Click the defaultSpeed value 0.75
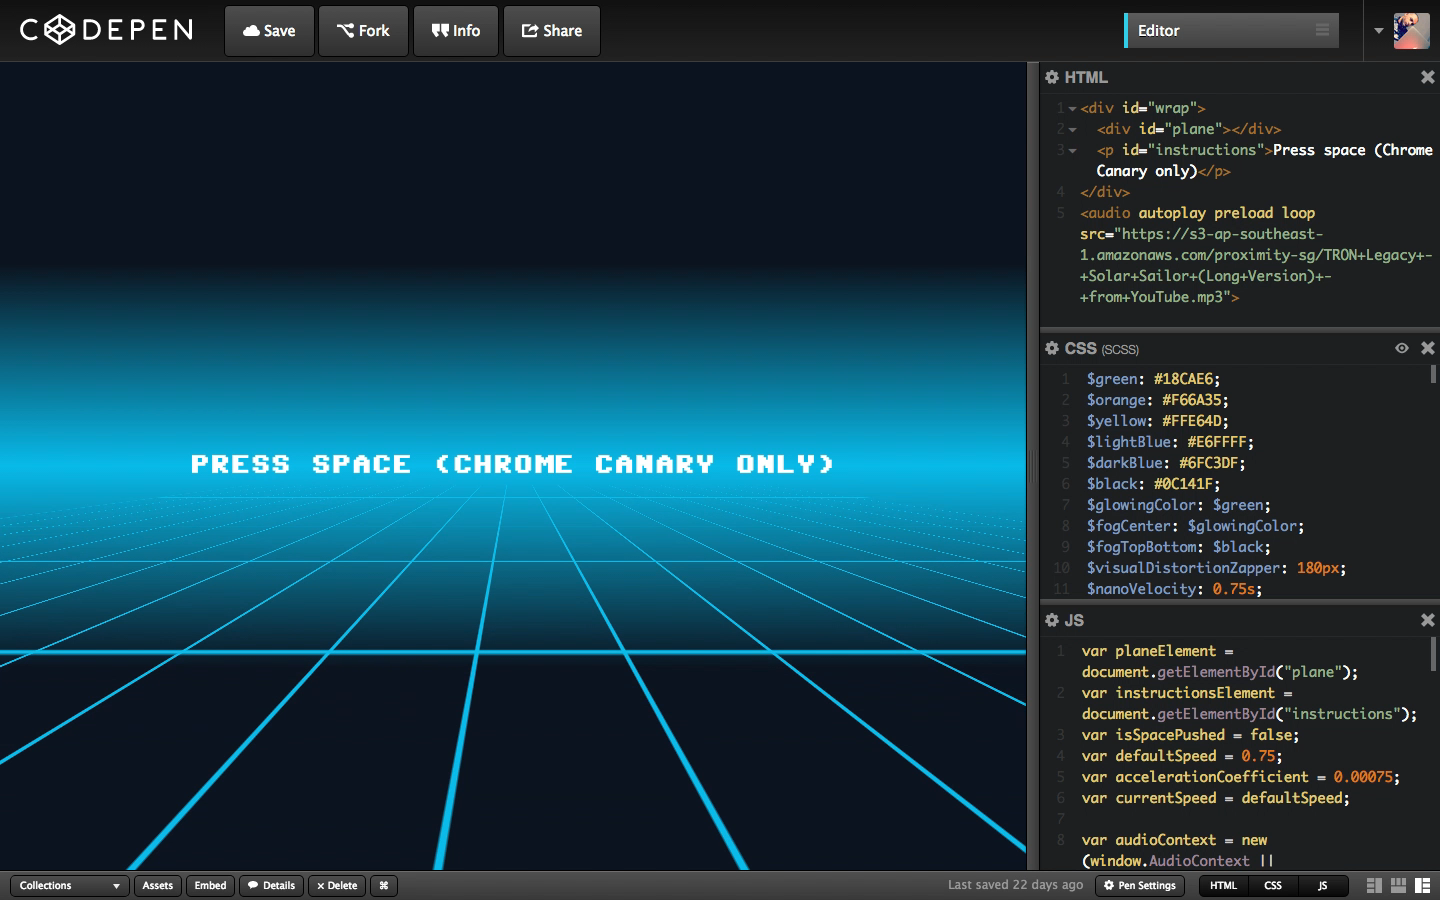 tap(1258, 756)
